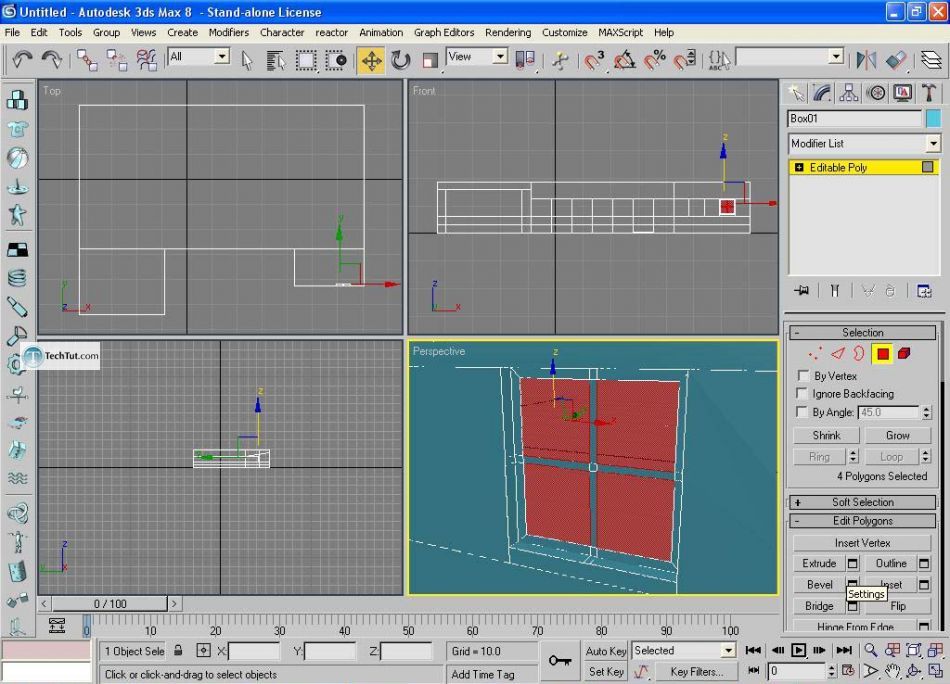Toggle the Percent Snap icon
The height and width of the screenshot is (684, 950).
click(654, 60)
